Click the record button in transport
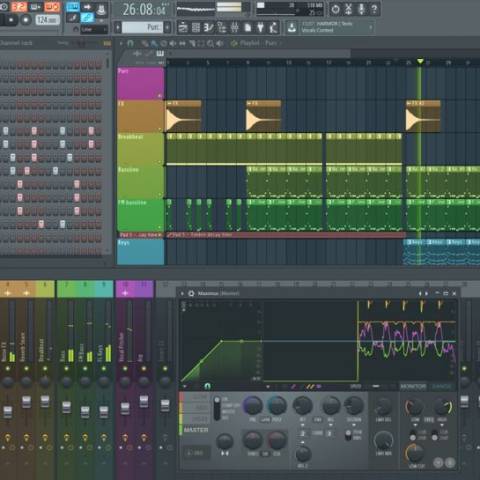This screenshot has width=480, height=480. click(x=25, y=20)
